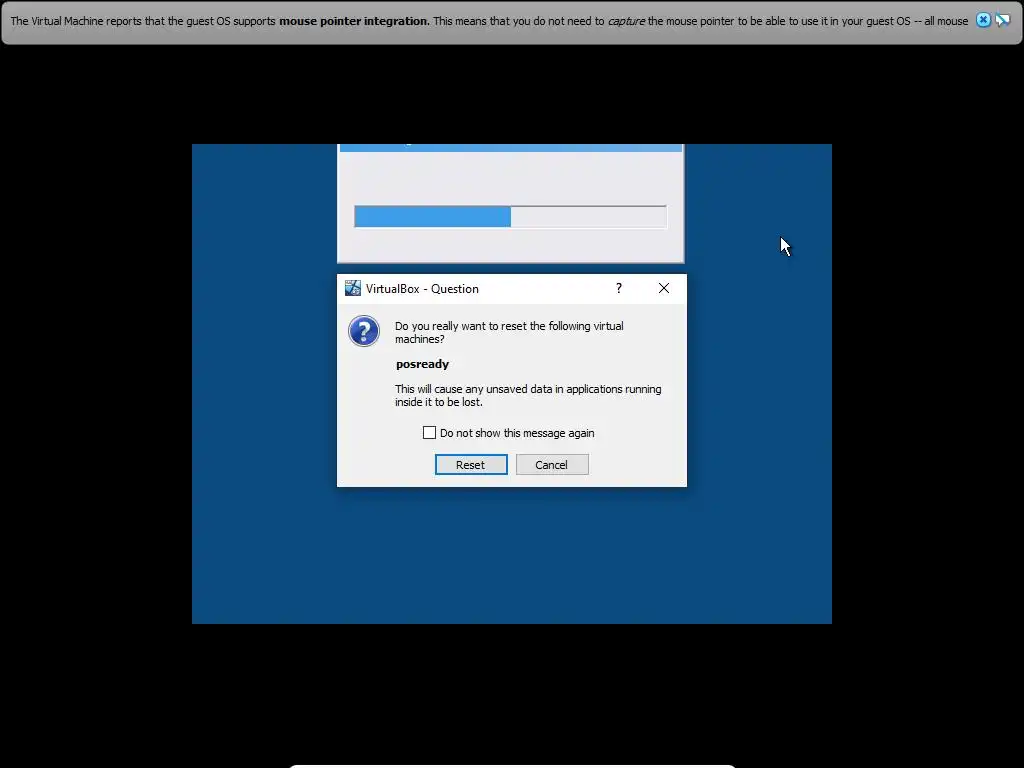Click the notification's don't-show-again icon
This screenshot has height=768, width=1024.
pos(1002,20)
